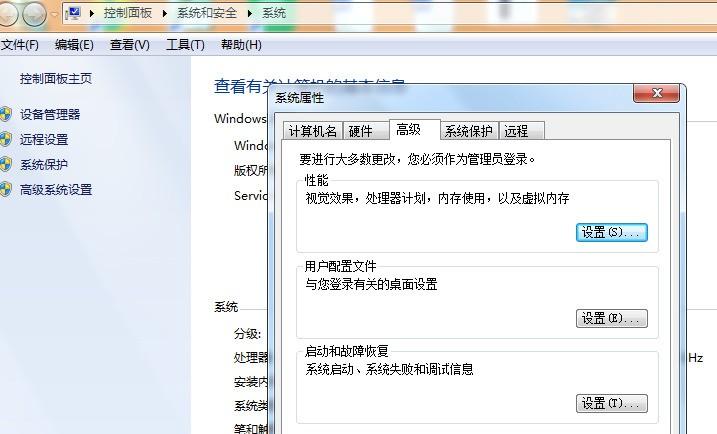Click shield icon beside 设备管理器
This screenshot has height=434, width=717.
coord(5,114)
